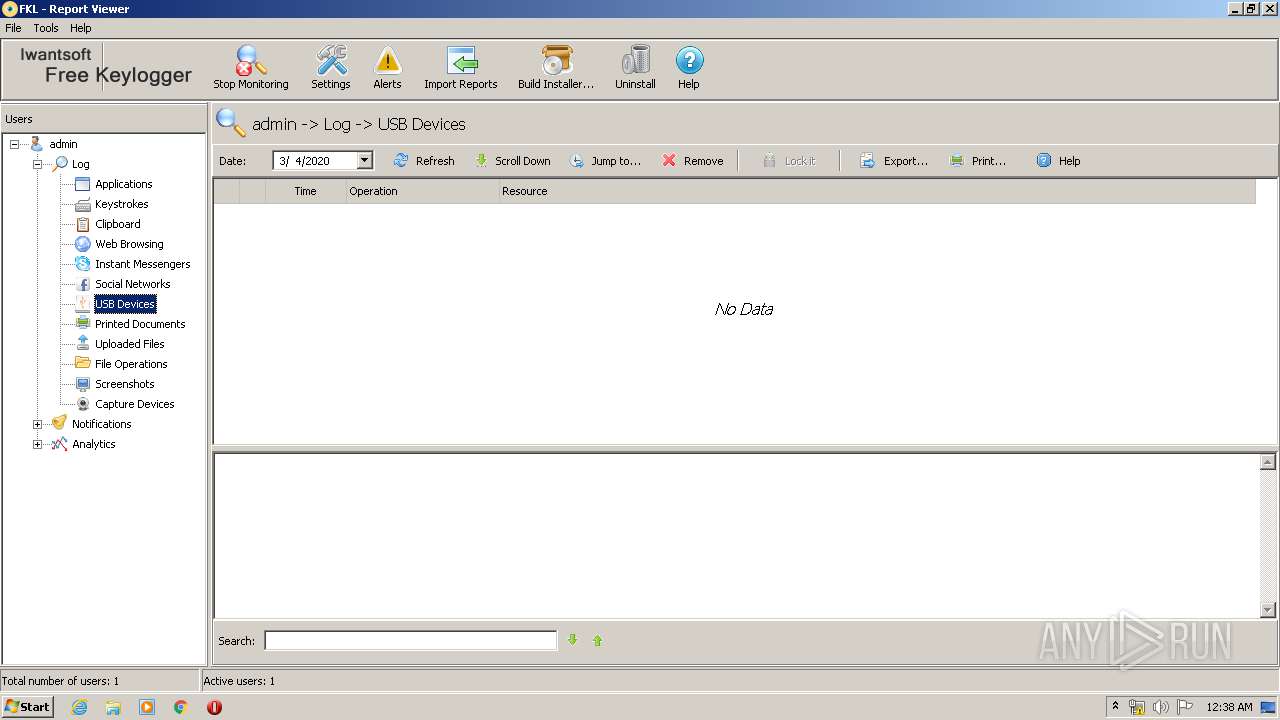Select the Keystrokes log entry

pos(121,204)
